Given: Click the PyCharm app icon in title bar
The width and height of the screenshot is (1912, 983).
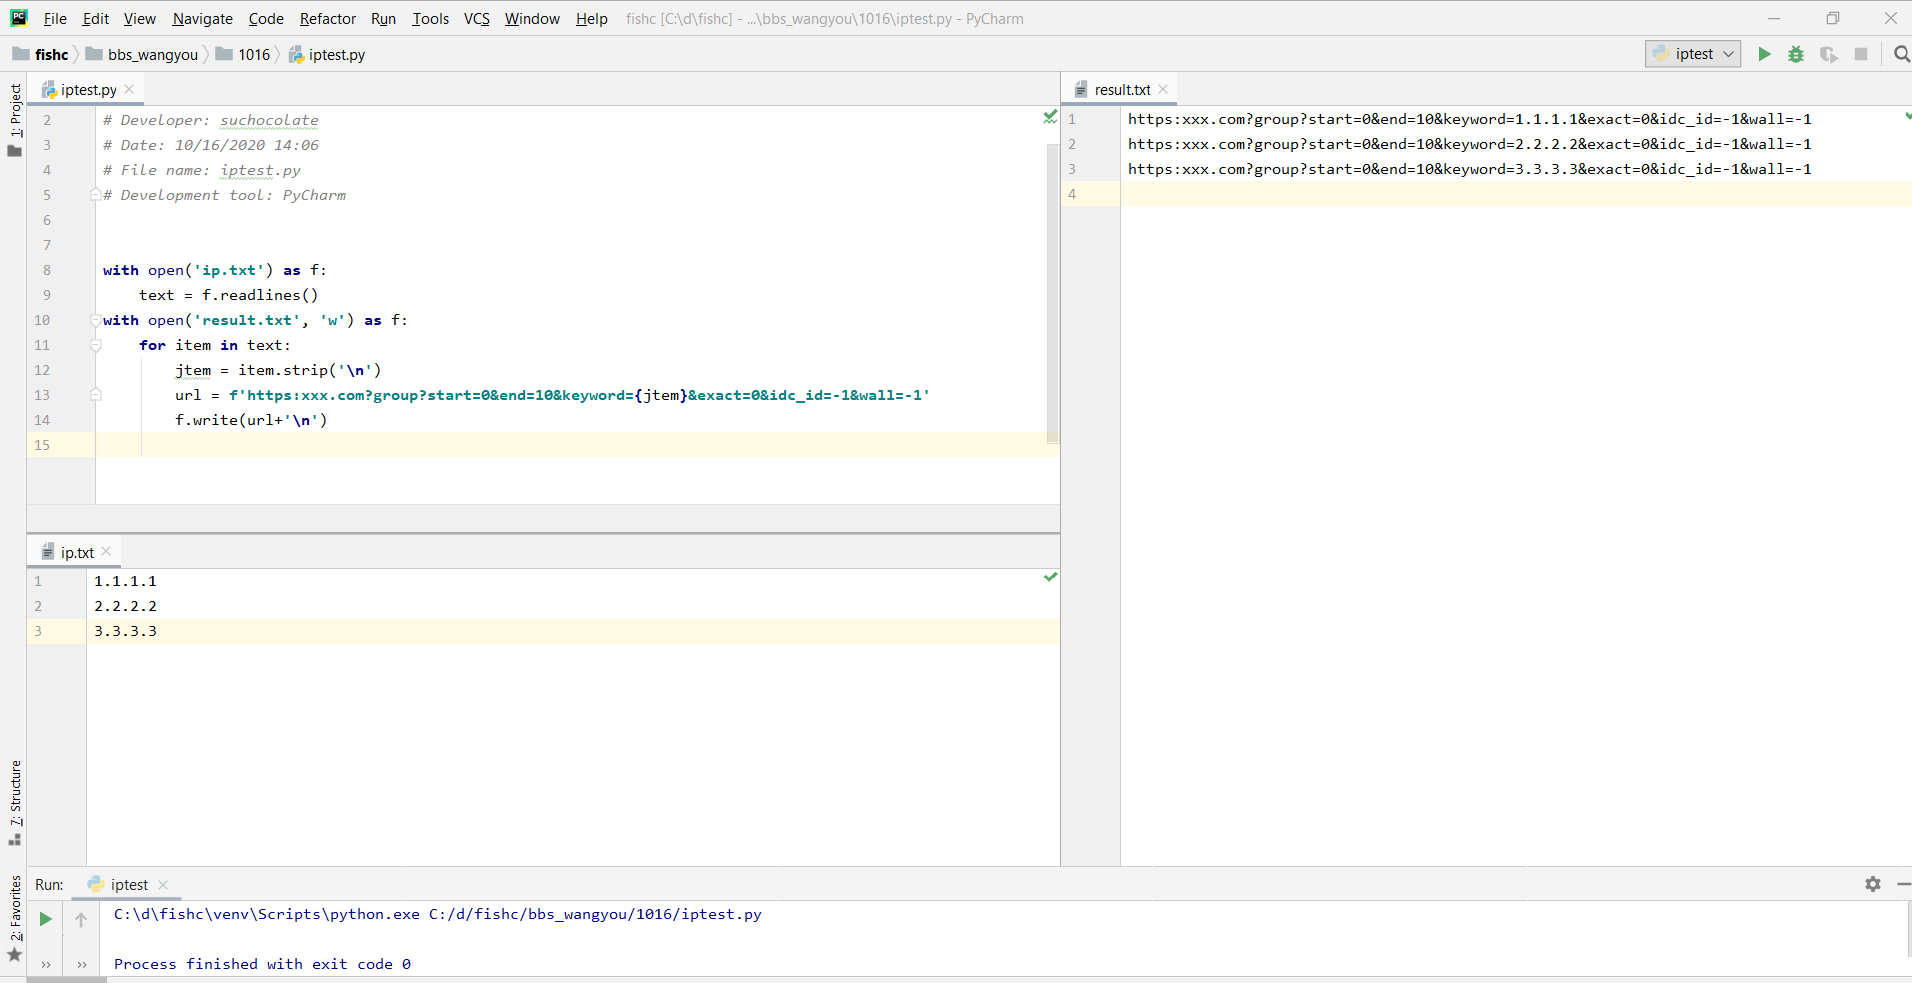Looking at the screenshot, I should coord(19,18).
